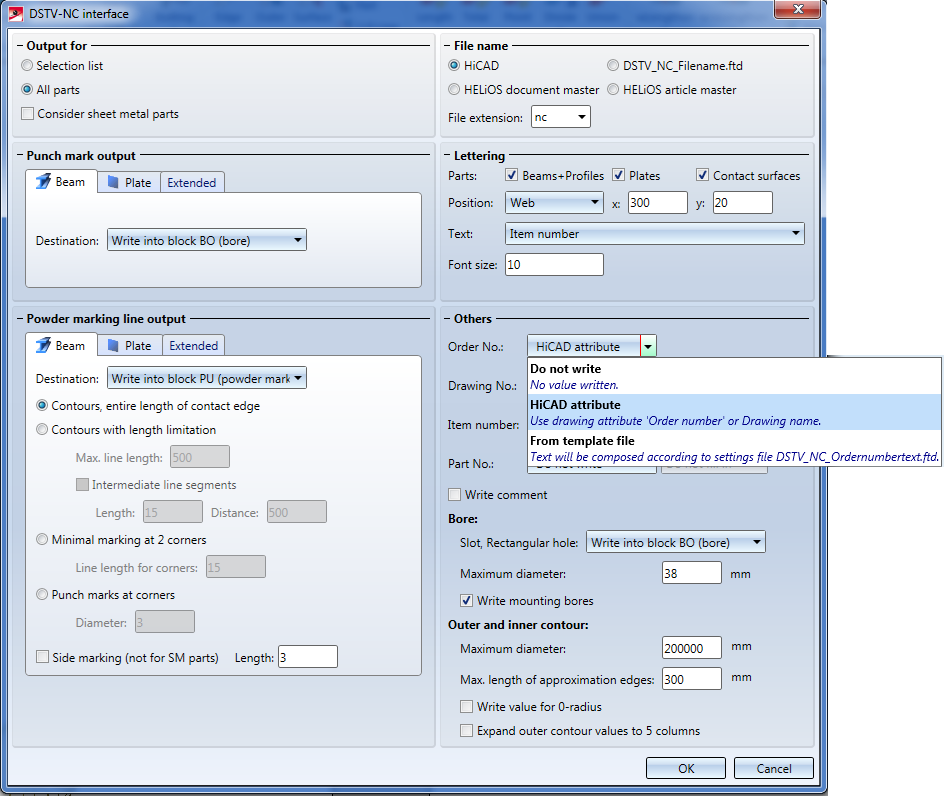The height and width of the screenshot is (796, 944).
Task: Select Punch marks at corners option
Action: coord(42,594)
